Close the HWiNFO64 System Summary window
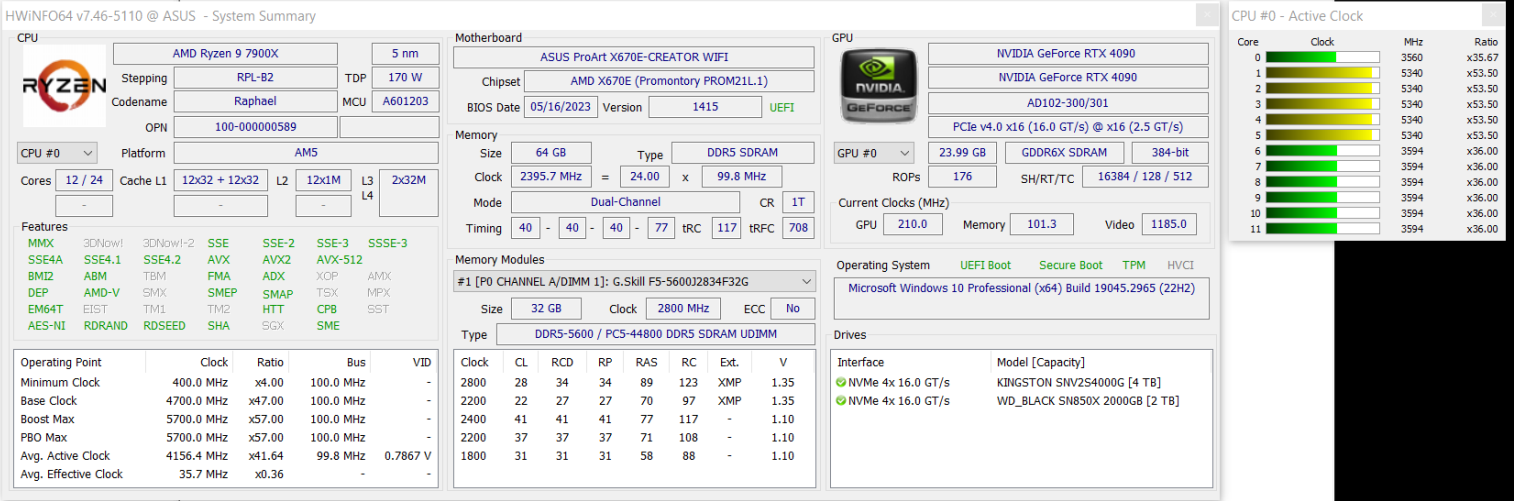 (x=1208, y=16)
